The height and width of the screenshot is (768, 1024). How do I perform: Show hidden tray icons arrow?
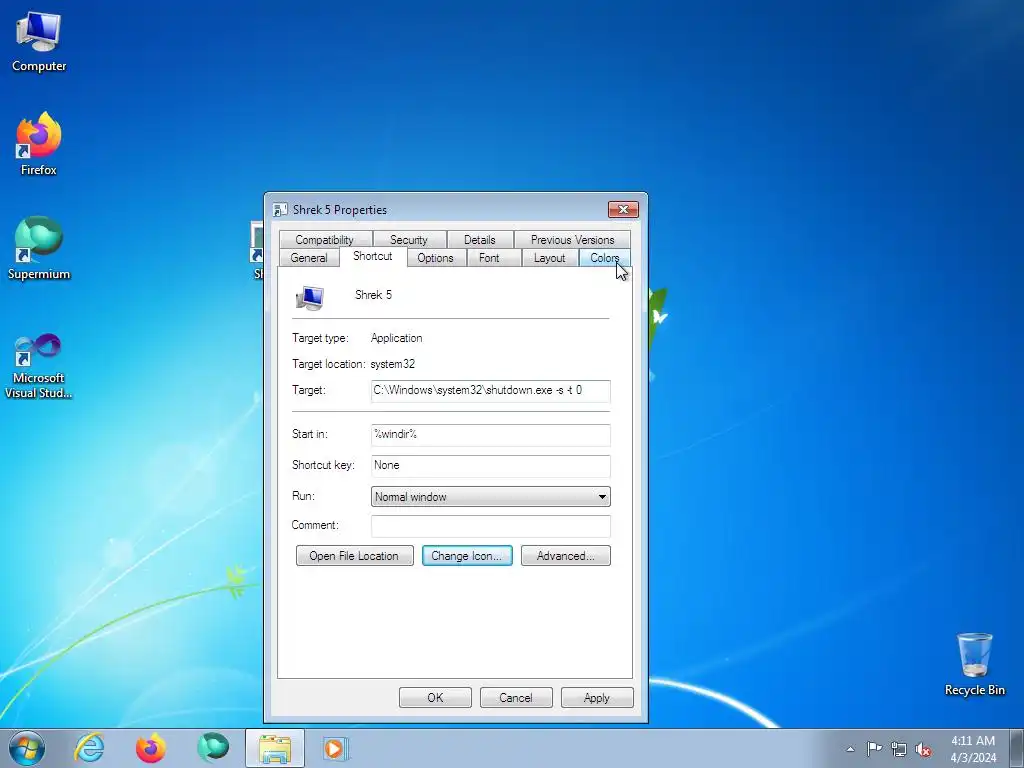(850, 749)
